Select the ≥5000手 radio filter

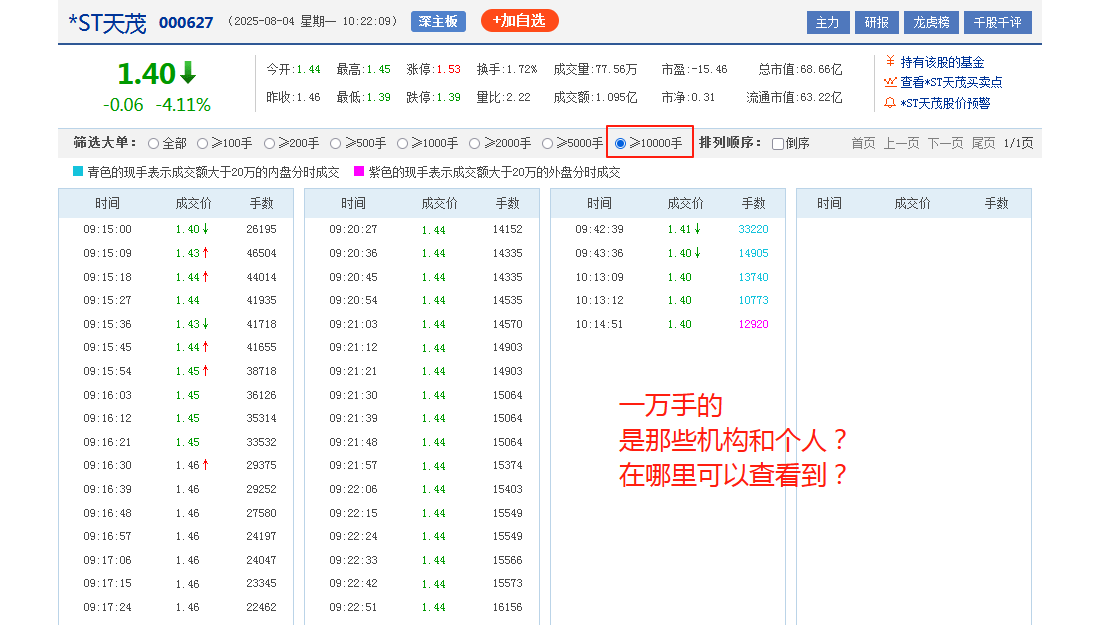pyautogui.click(x=547, y=144)
